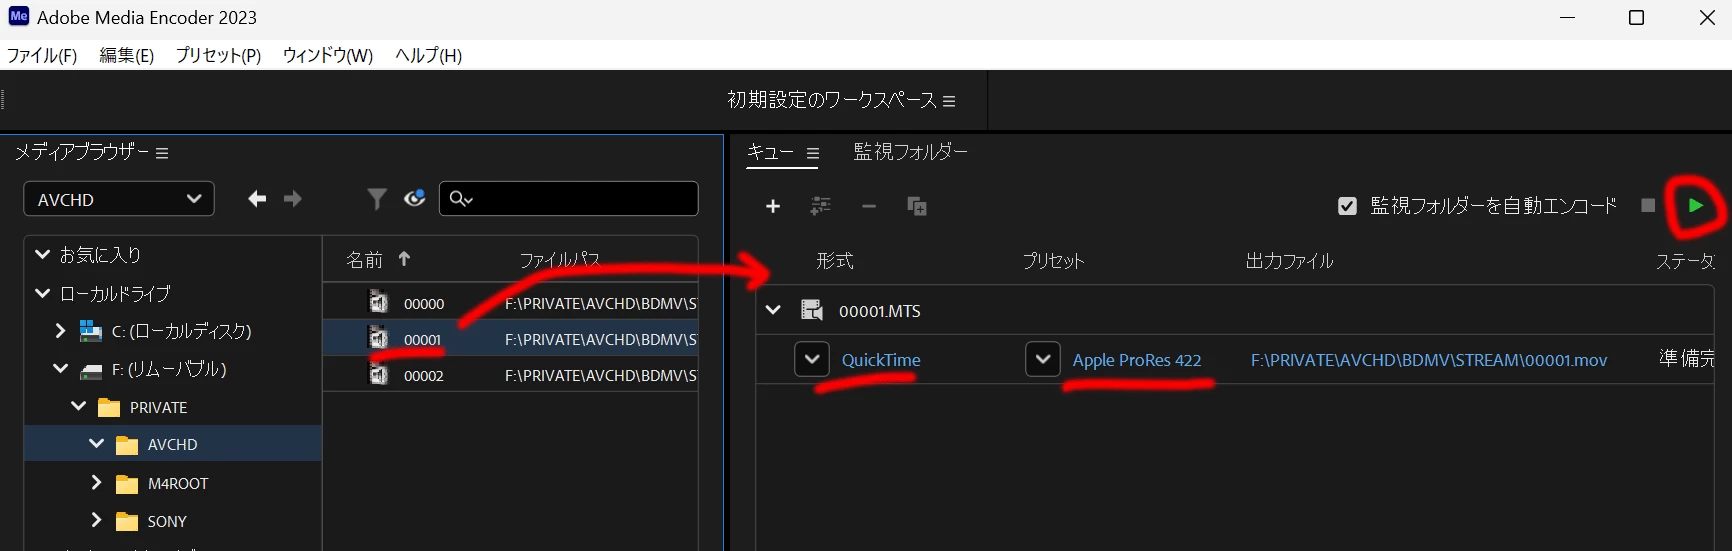The height and width of the screenshot is (551, 1732).
Task: Open the ingest/view eye icon
Action: point(414,198)
